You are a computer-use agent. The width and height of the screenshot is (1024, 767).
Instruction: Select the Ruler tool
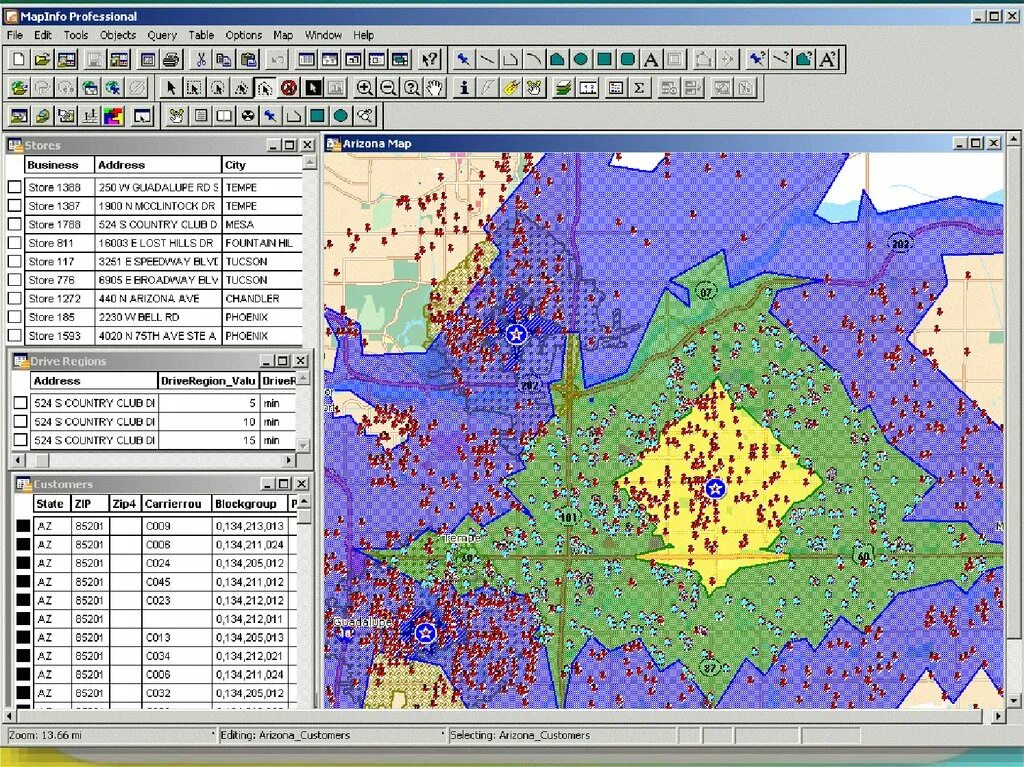coord(588,88)
